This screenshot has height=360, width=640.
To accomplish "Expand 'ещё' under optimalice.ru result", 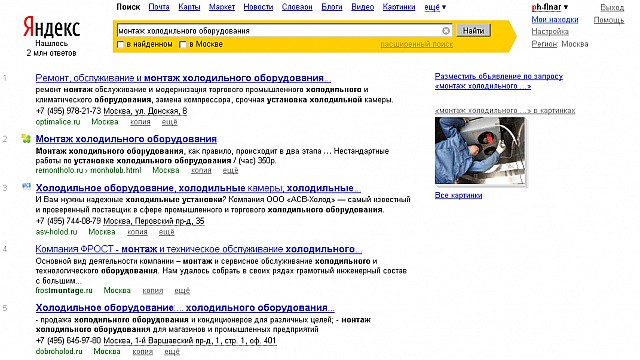I will coord(169,122).
